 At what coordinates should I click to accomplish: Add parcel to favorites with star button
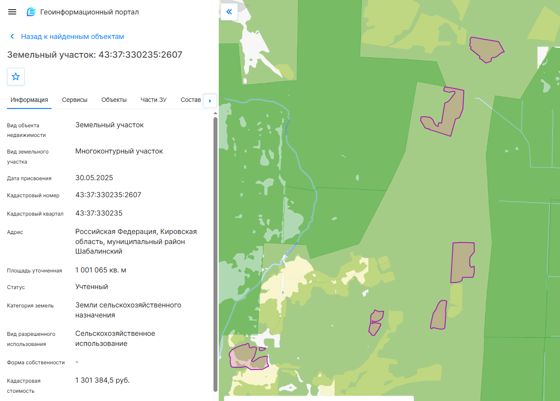point(16,77)
